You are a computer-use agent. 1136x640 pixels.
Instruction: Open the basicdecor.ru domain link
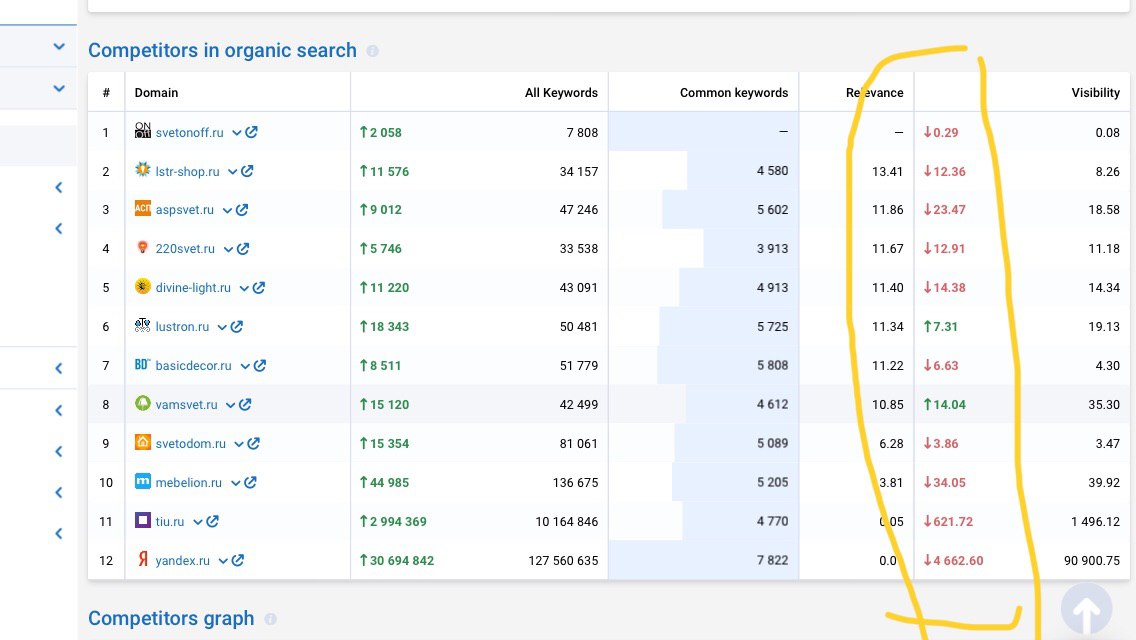point(193,366)
